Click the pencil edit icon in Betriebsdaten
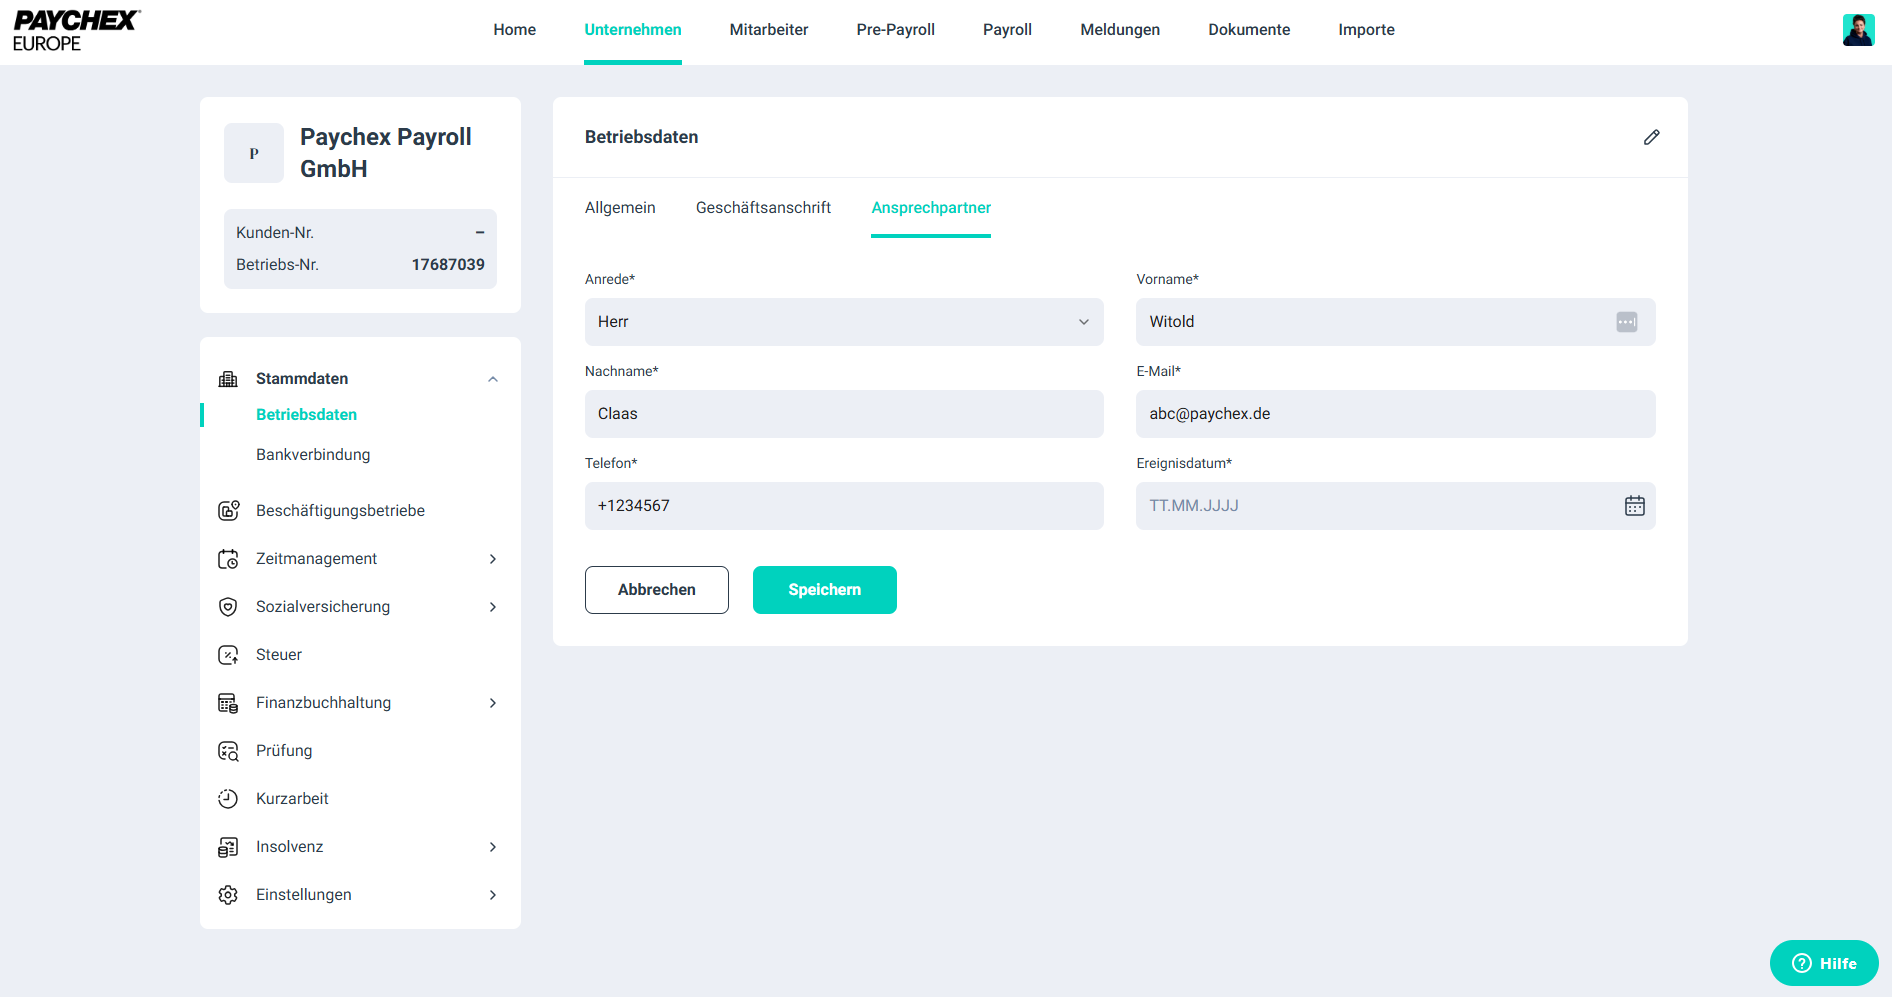Image resolution: width=1892 pixels, height=997 pixels. pos(1651,137)
